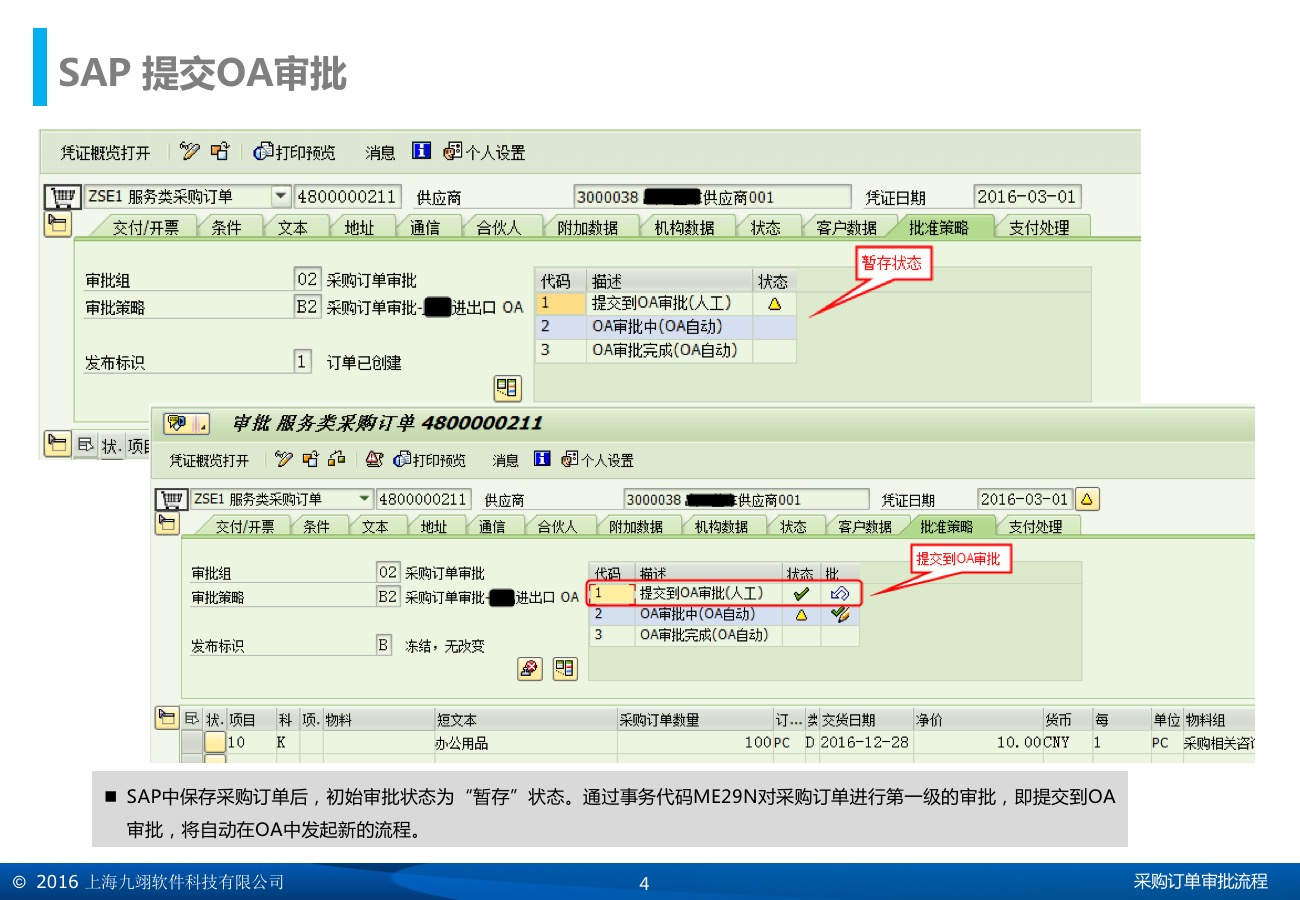Open the 机构数据 tab in lower window
Screen dimensions: 1300x900
tap(721, 527)
